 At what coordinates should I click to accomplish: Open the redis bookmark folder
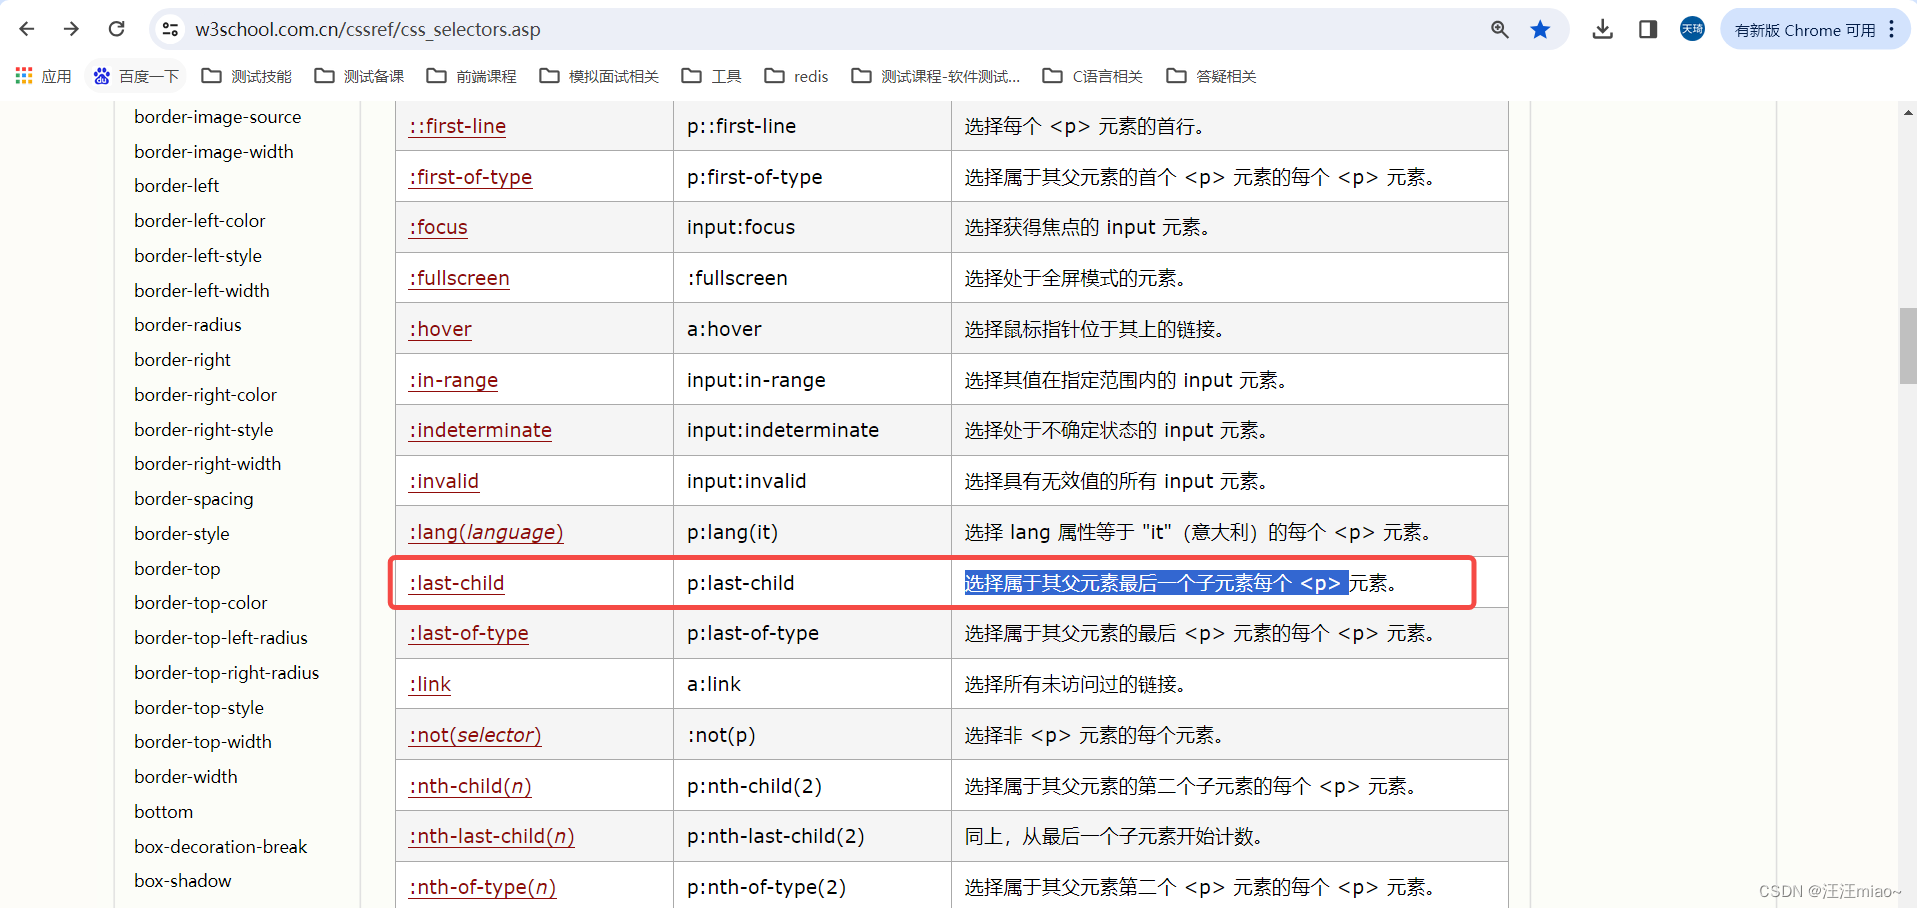click(x=796, y=76)
